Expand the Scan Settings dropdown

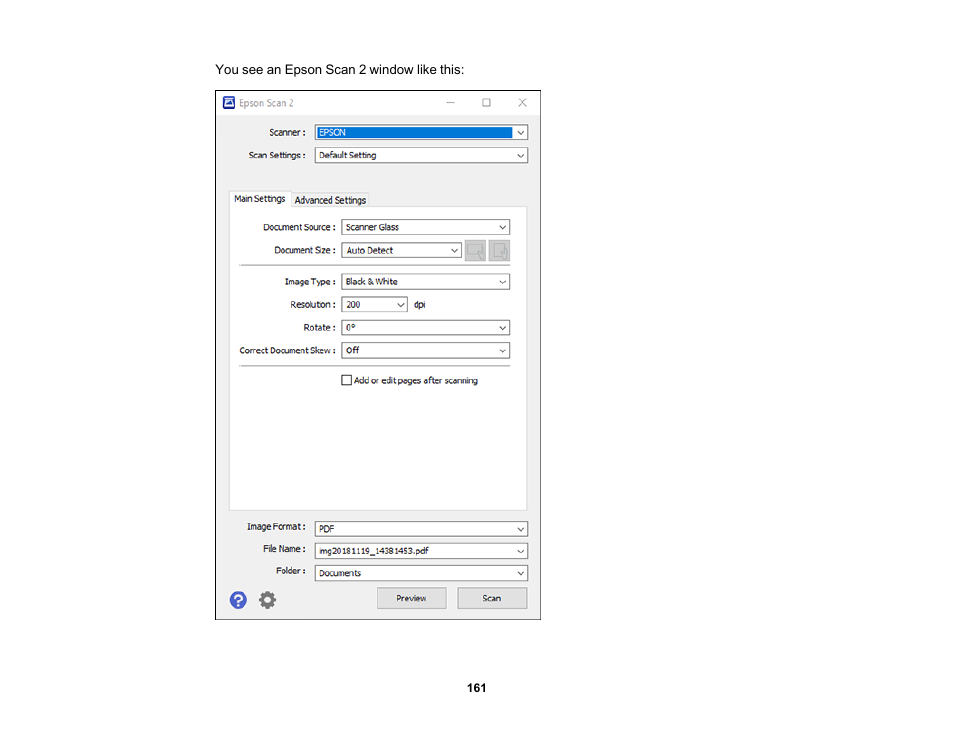421,156
